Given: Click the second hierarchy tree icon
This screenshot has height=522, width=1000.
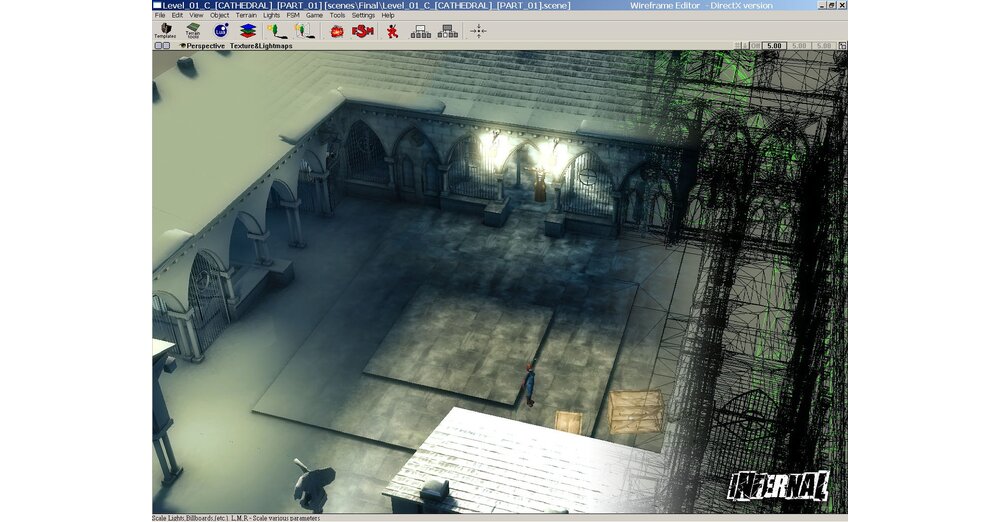Looking at the screenshot, I should click(448, 31).
